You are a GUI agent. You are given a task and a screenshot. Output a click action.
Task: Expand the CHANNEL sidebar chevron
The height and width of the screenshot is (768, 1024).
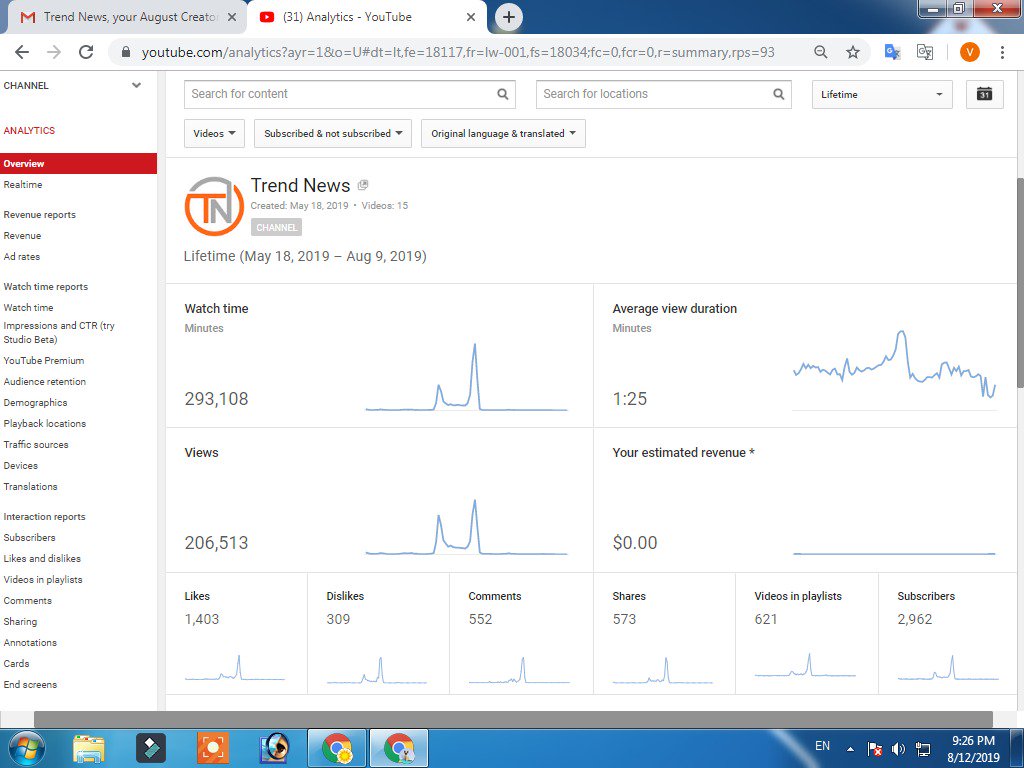point(136,85)
